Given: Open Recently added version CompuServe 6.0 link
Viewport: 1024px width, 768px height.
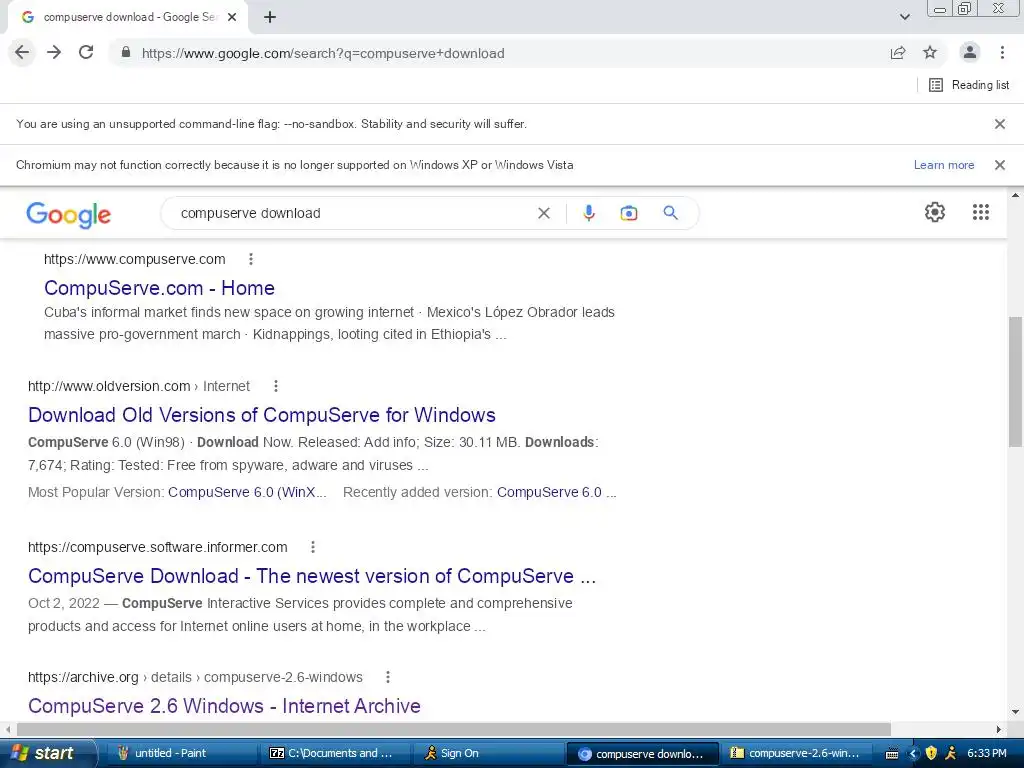Looking at the screenshot, I should (556, 492).
